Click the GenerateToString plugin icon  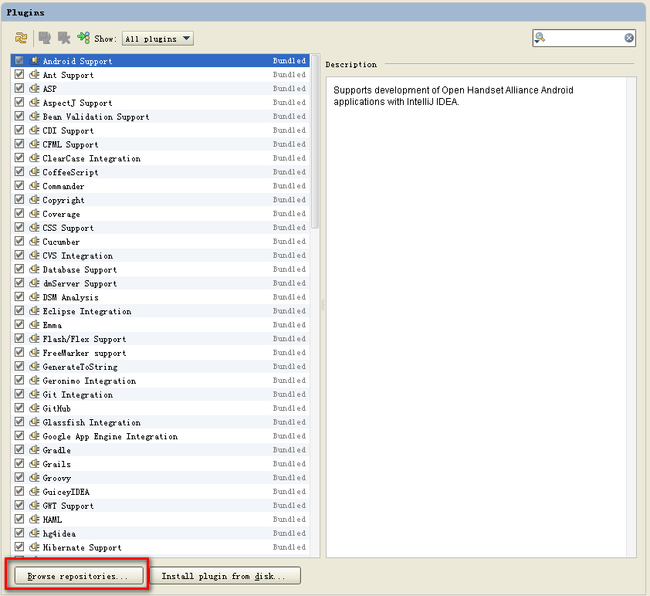pyautogui.click(x=34, y=366)
